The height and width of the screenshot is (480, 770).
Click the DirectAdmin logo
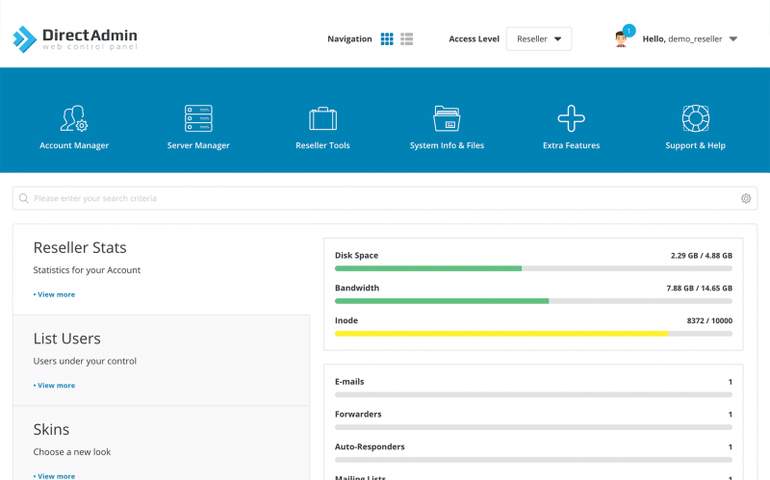click(x=75, y=39)
